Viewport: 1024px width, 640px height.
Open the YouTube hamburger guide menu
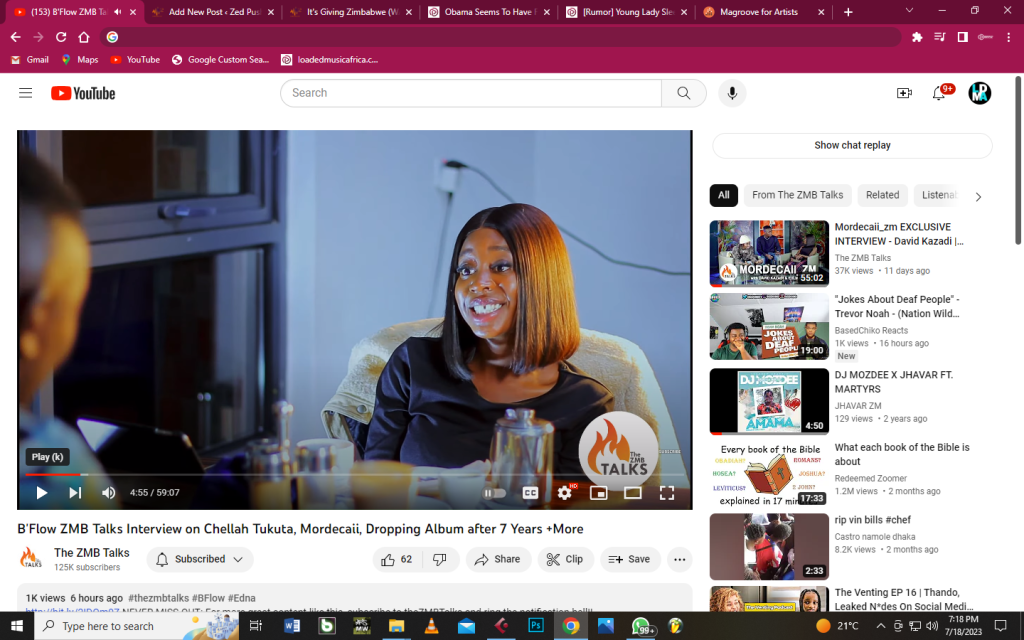[25, 93]
